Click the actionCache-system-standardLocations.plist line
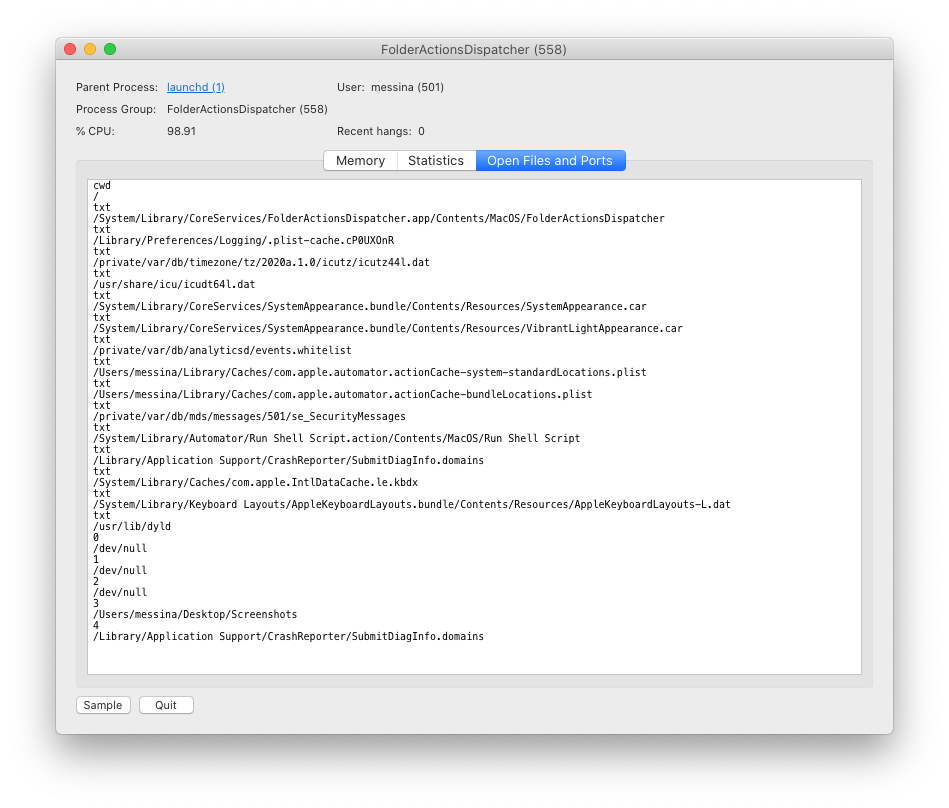This screenshot has width=949, height=808. click(x=369, y=372)
